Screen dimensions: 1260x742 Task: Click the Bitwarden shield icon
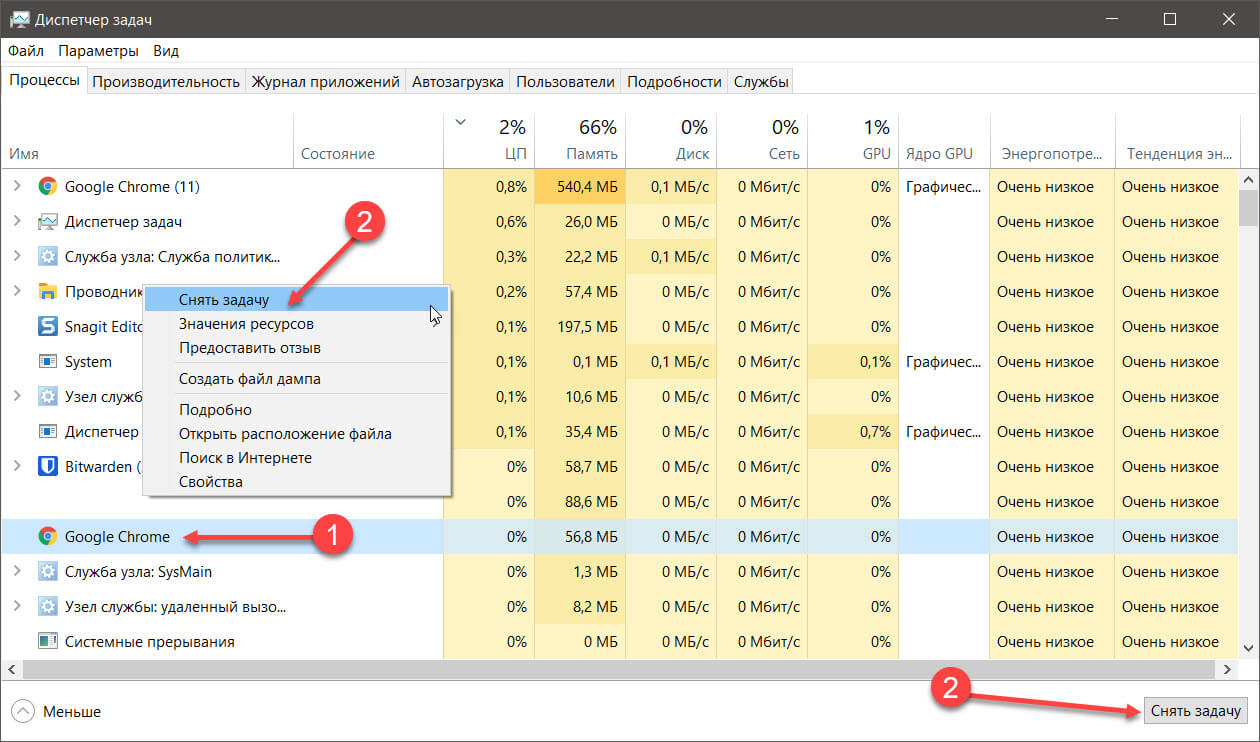(47, 467)
